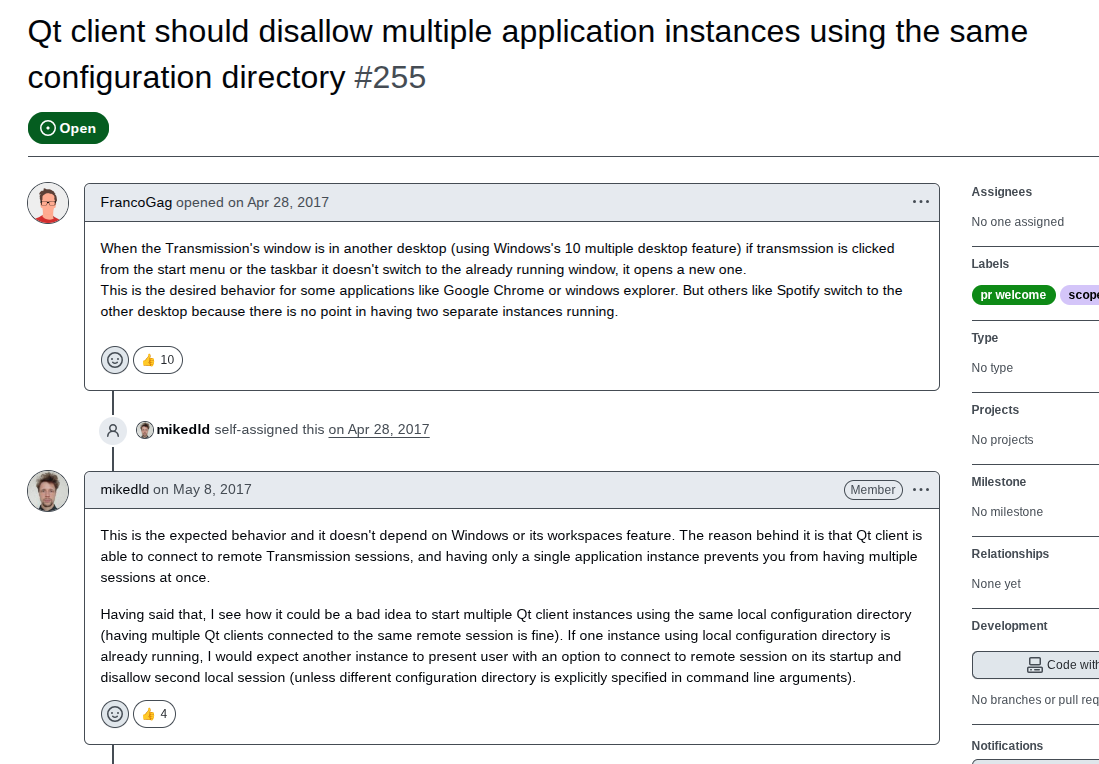Click FrancoGag's avatar picture
Image resolution: width=1099 pixels, height=764 pixels.
coord(48,203)
